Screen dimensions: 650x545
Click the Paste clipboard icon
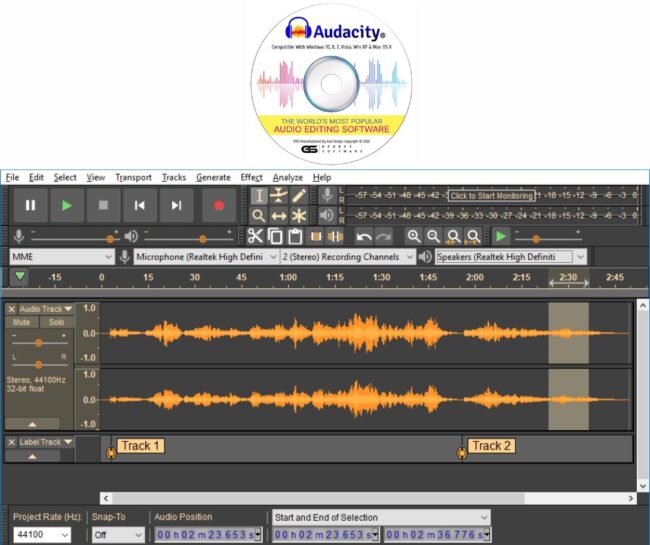(x=295, y=236)
